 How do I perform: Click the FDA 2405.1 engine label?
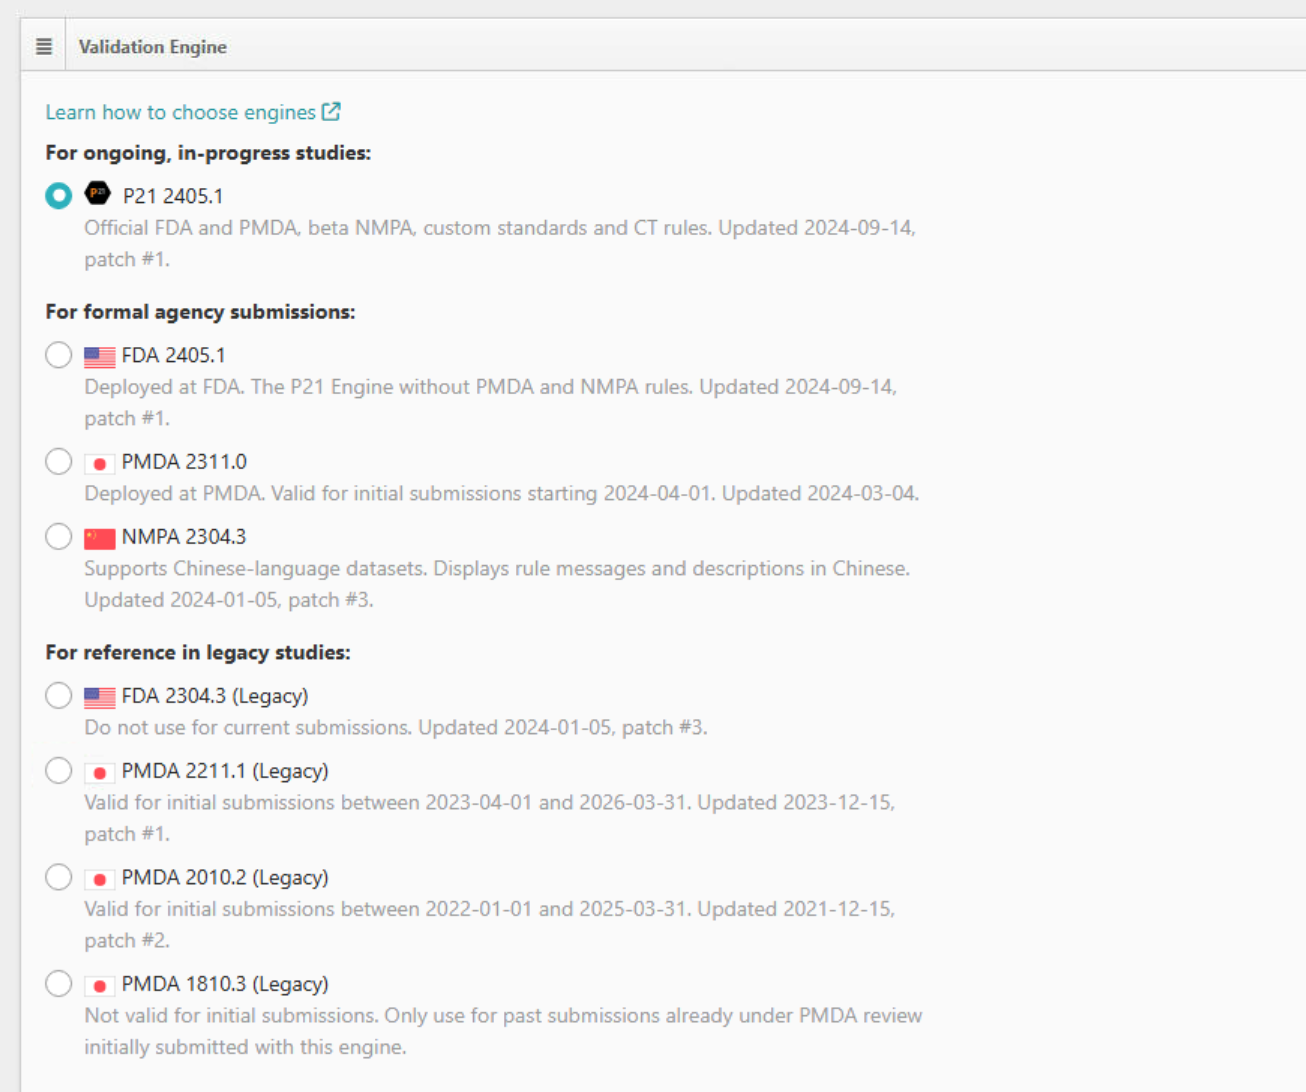(x=173, y=355)
